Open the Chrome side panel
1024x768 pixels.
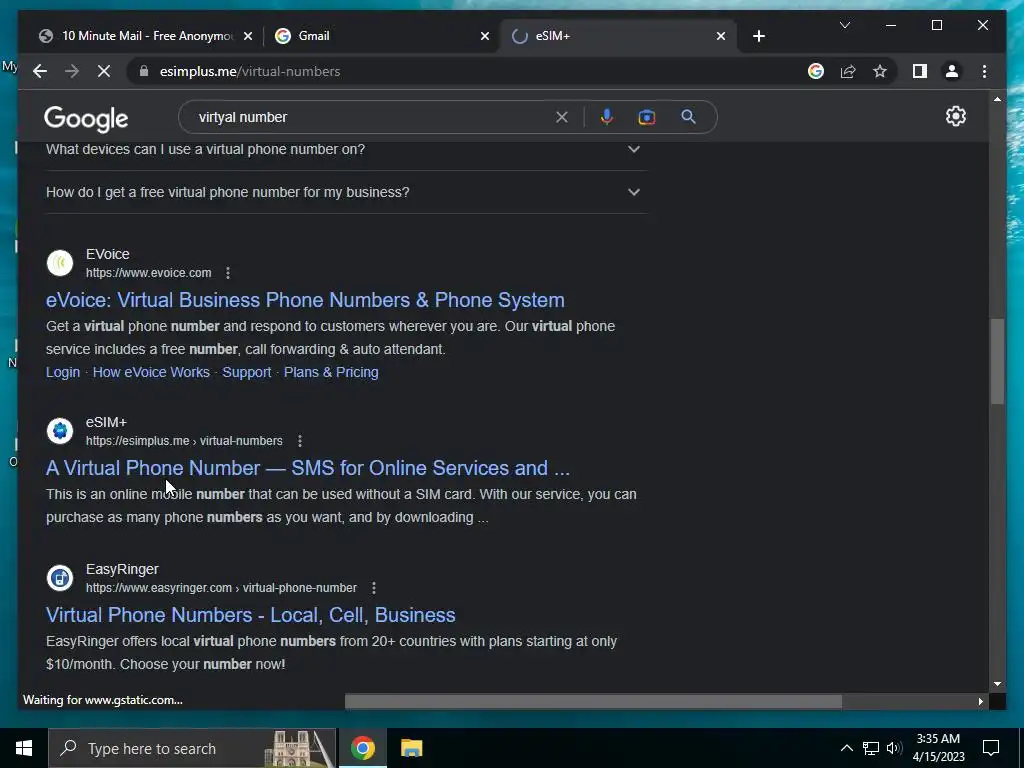click(x=920, y=71)
